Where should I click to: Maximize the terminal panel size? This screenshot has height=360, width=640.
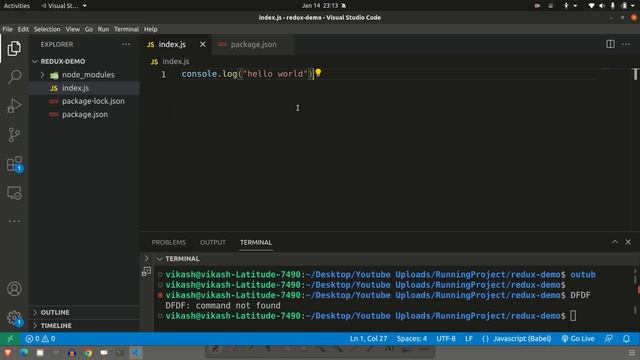(x=615, y=242)
